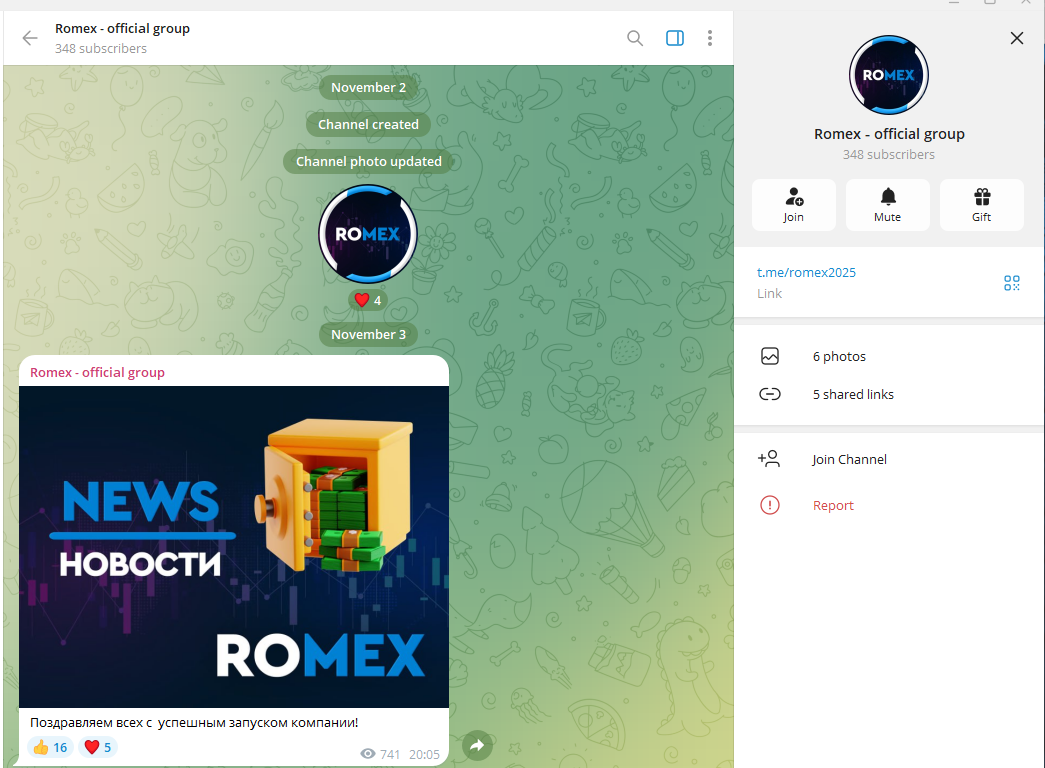Click the shared photos icon in profile panel
The image size is (1045, 768).
pyautogui.click(x=770, y=356)
